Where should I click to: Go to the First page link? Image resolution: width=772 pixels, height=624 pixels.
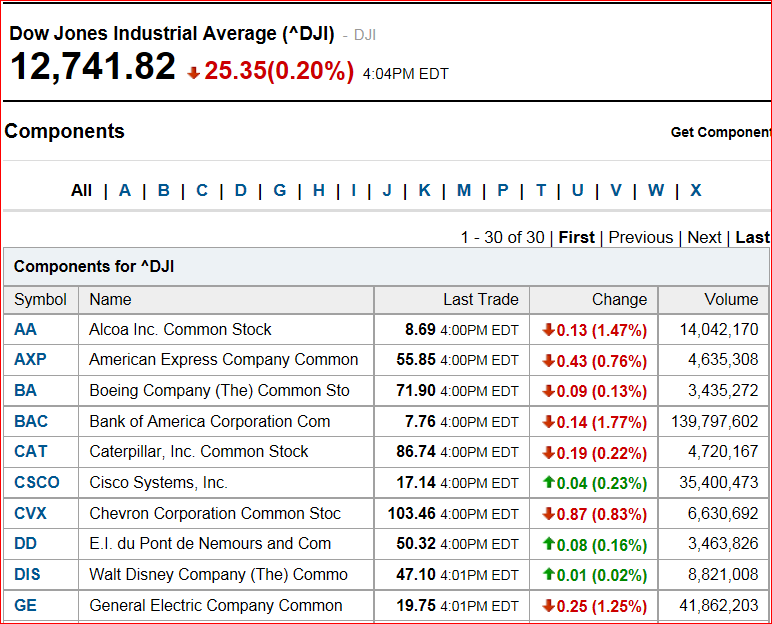(x=577, y=237)
